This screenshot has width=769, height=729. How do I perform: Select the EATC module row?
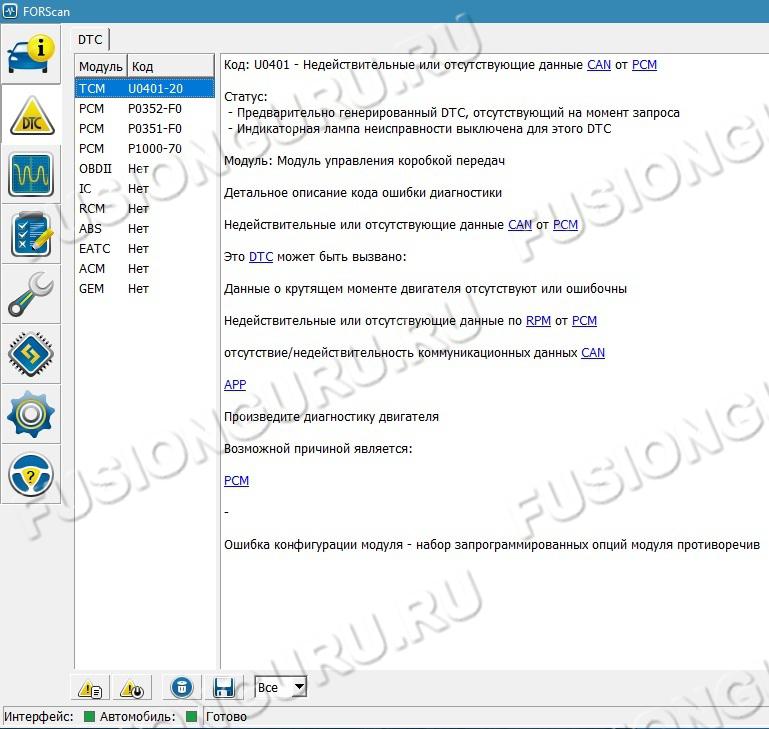(x=145, y=249)
